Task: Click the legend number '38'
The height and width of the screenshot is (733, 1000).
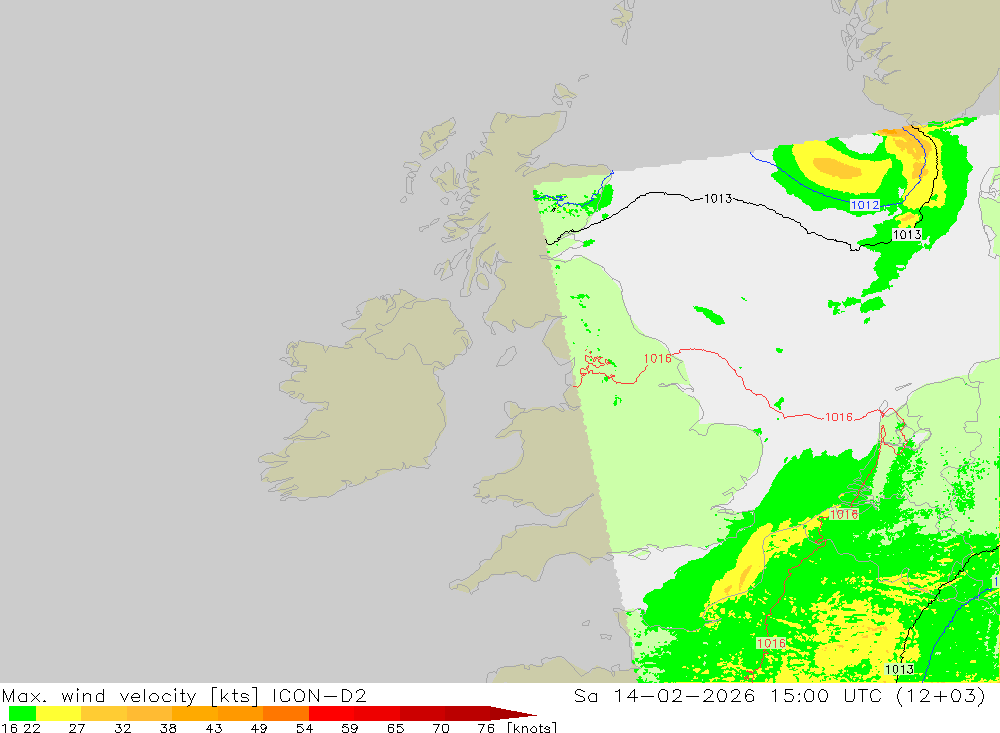Action: 168,728
